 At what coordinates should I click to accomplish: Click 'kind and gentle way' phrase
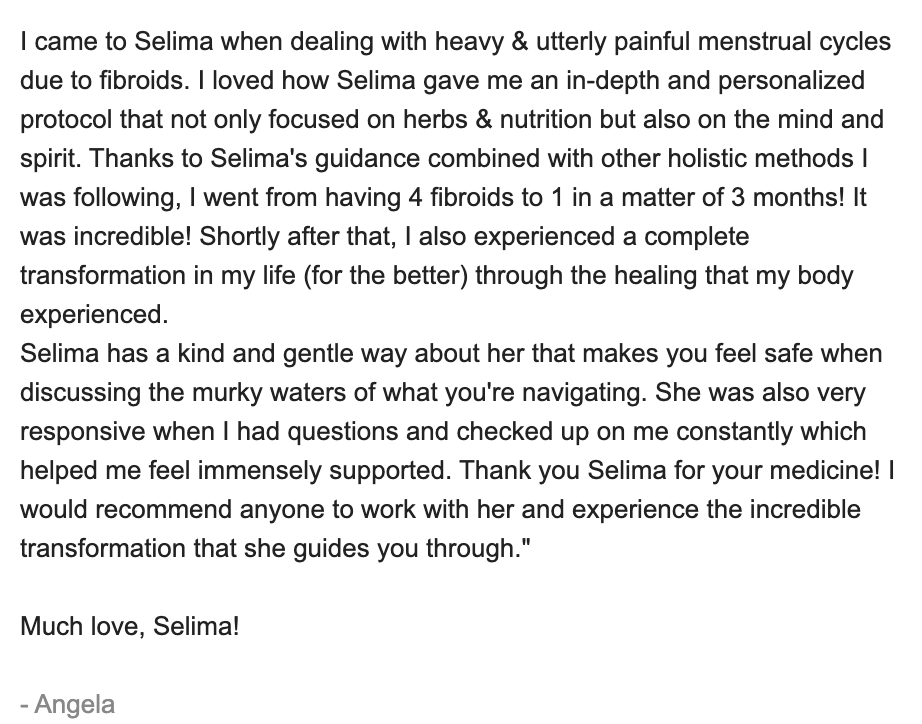292,353
